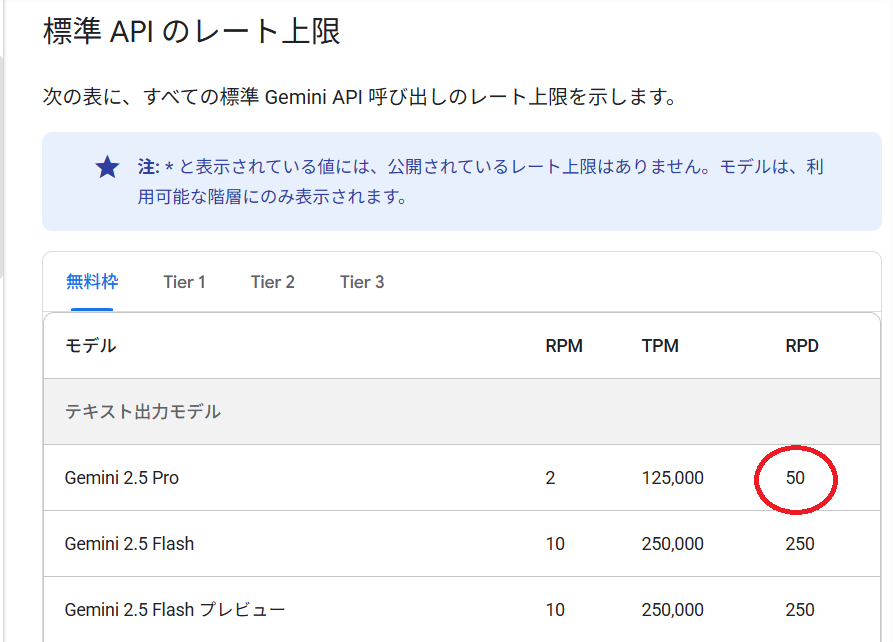Click the RPM value 2 for Gemini 2.5 Pro
Image resolution: width=893 pixels, height=642 pixels.
point(550,478)
